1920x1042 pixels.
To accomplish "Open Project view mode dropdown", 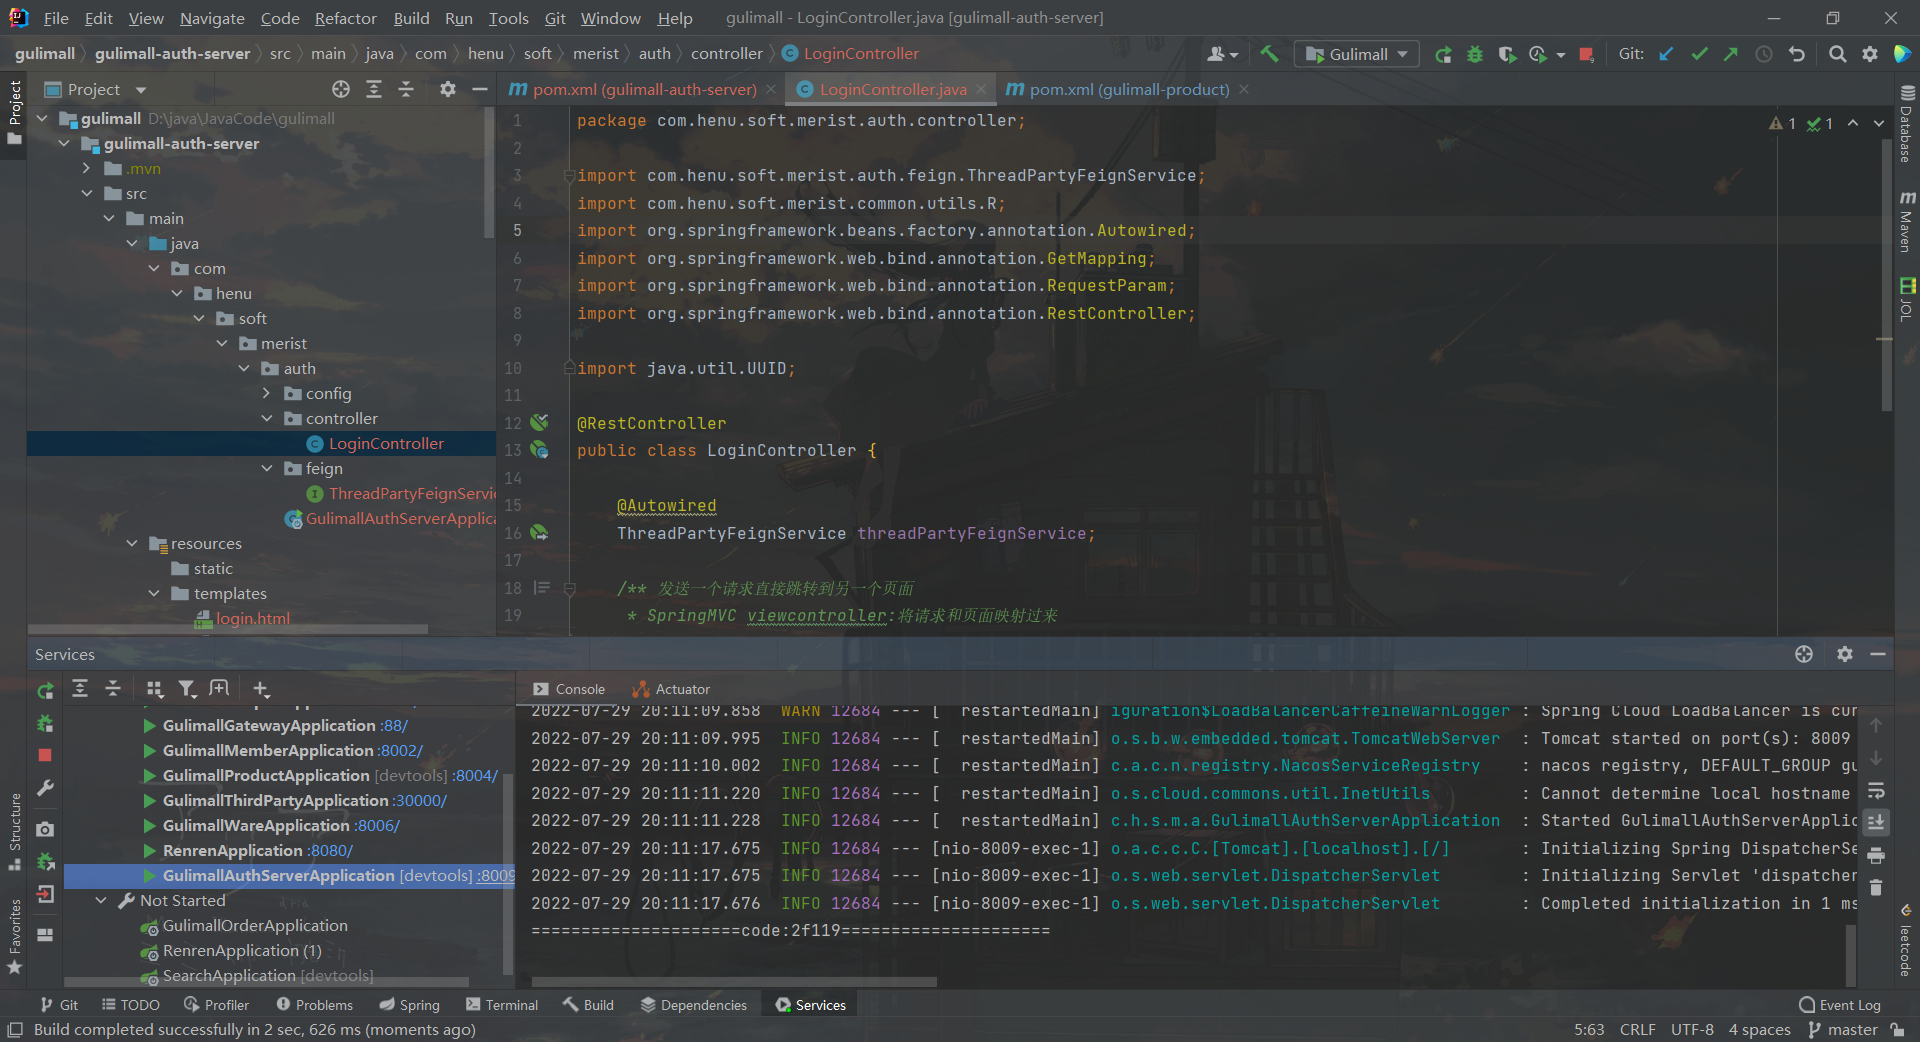I will click(x=141, y=90).
